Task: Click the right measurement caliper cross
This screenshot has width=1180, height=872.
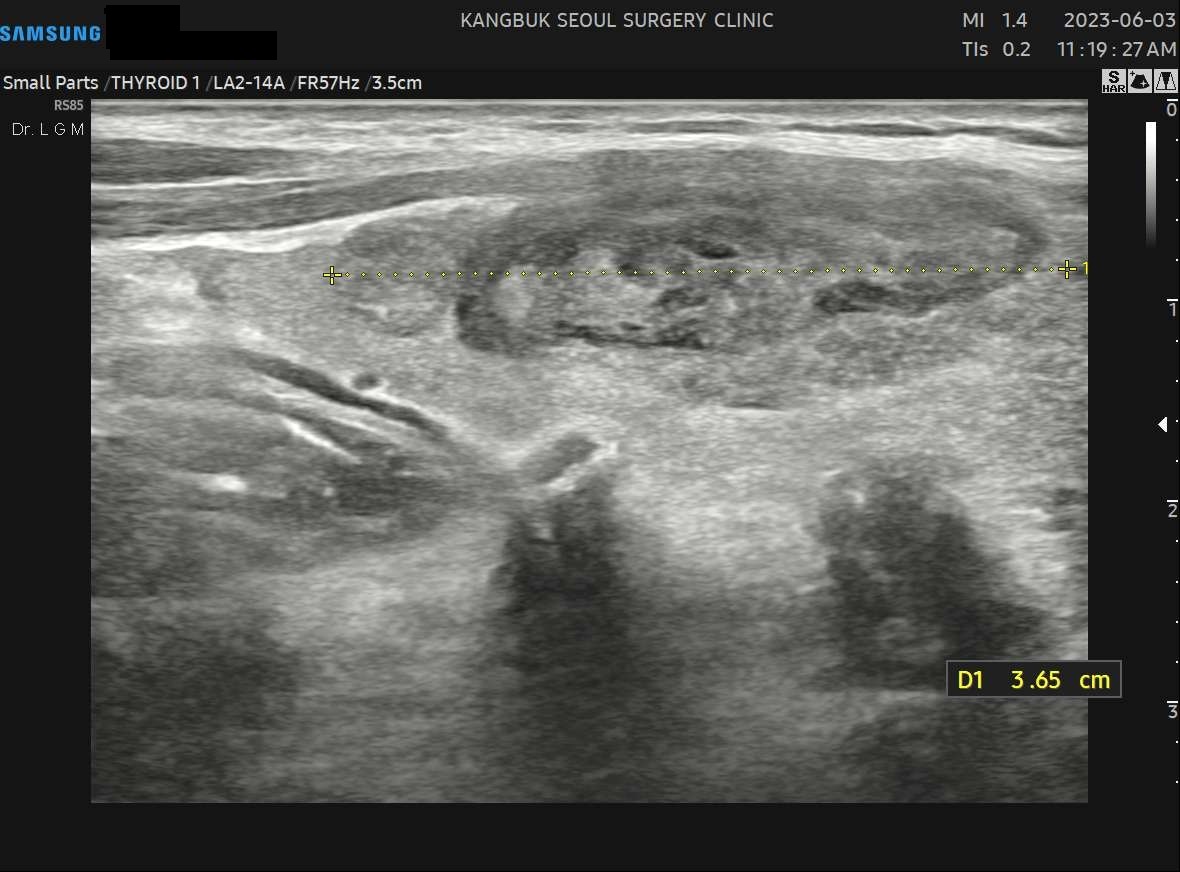Action: click(1067, 269)
